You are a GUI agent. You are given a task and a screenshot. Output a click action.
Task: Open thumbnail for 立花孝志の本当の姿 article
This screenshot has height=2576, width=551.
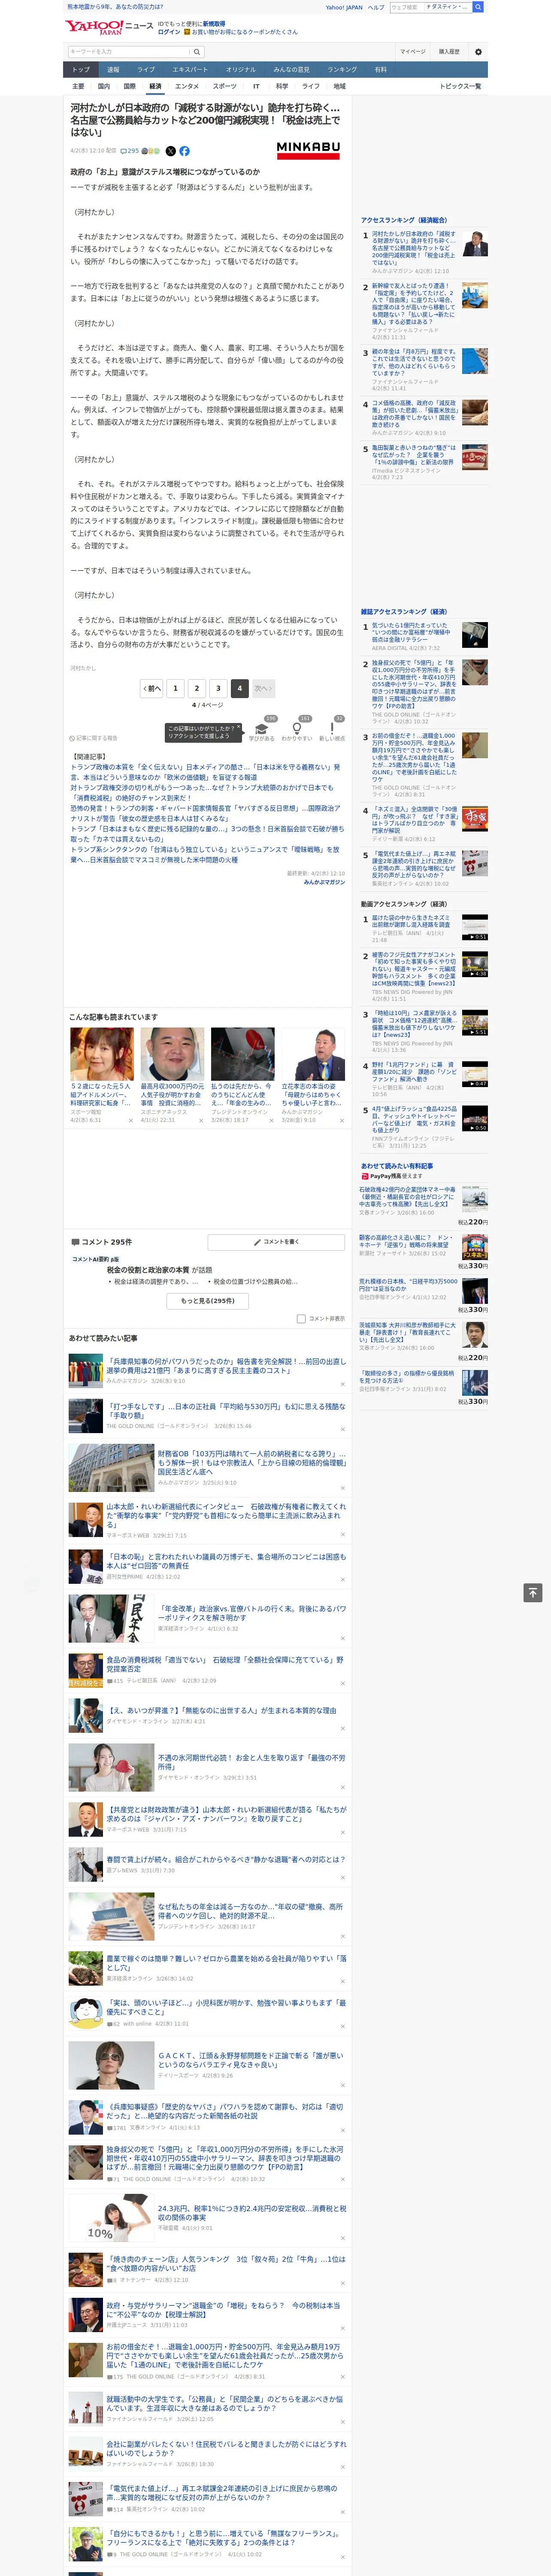[x=313, y=1054]
